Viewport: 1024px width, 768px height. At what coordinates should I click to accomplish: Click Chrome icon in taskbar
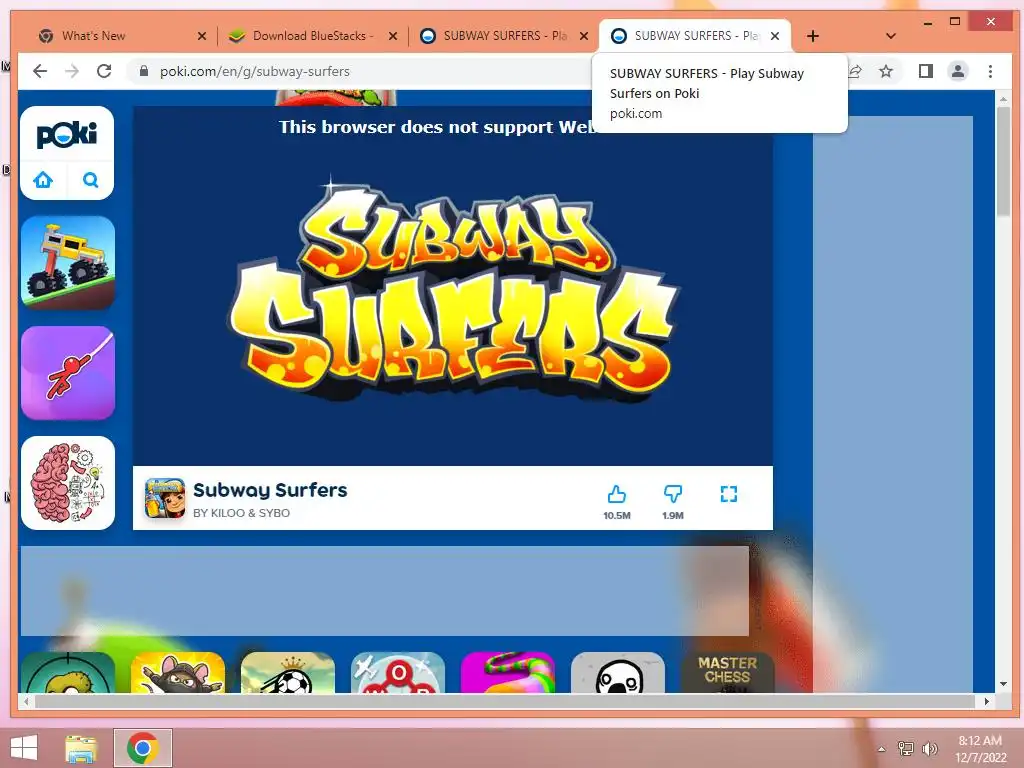pos(143,748)
